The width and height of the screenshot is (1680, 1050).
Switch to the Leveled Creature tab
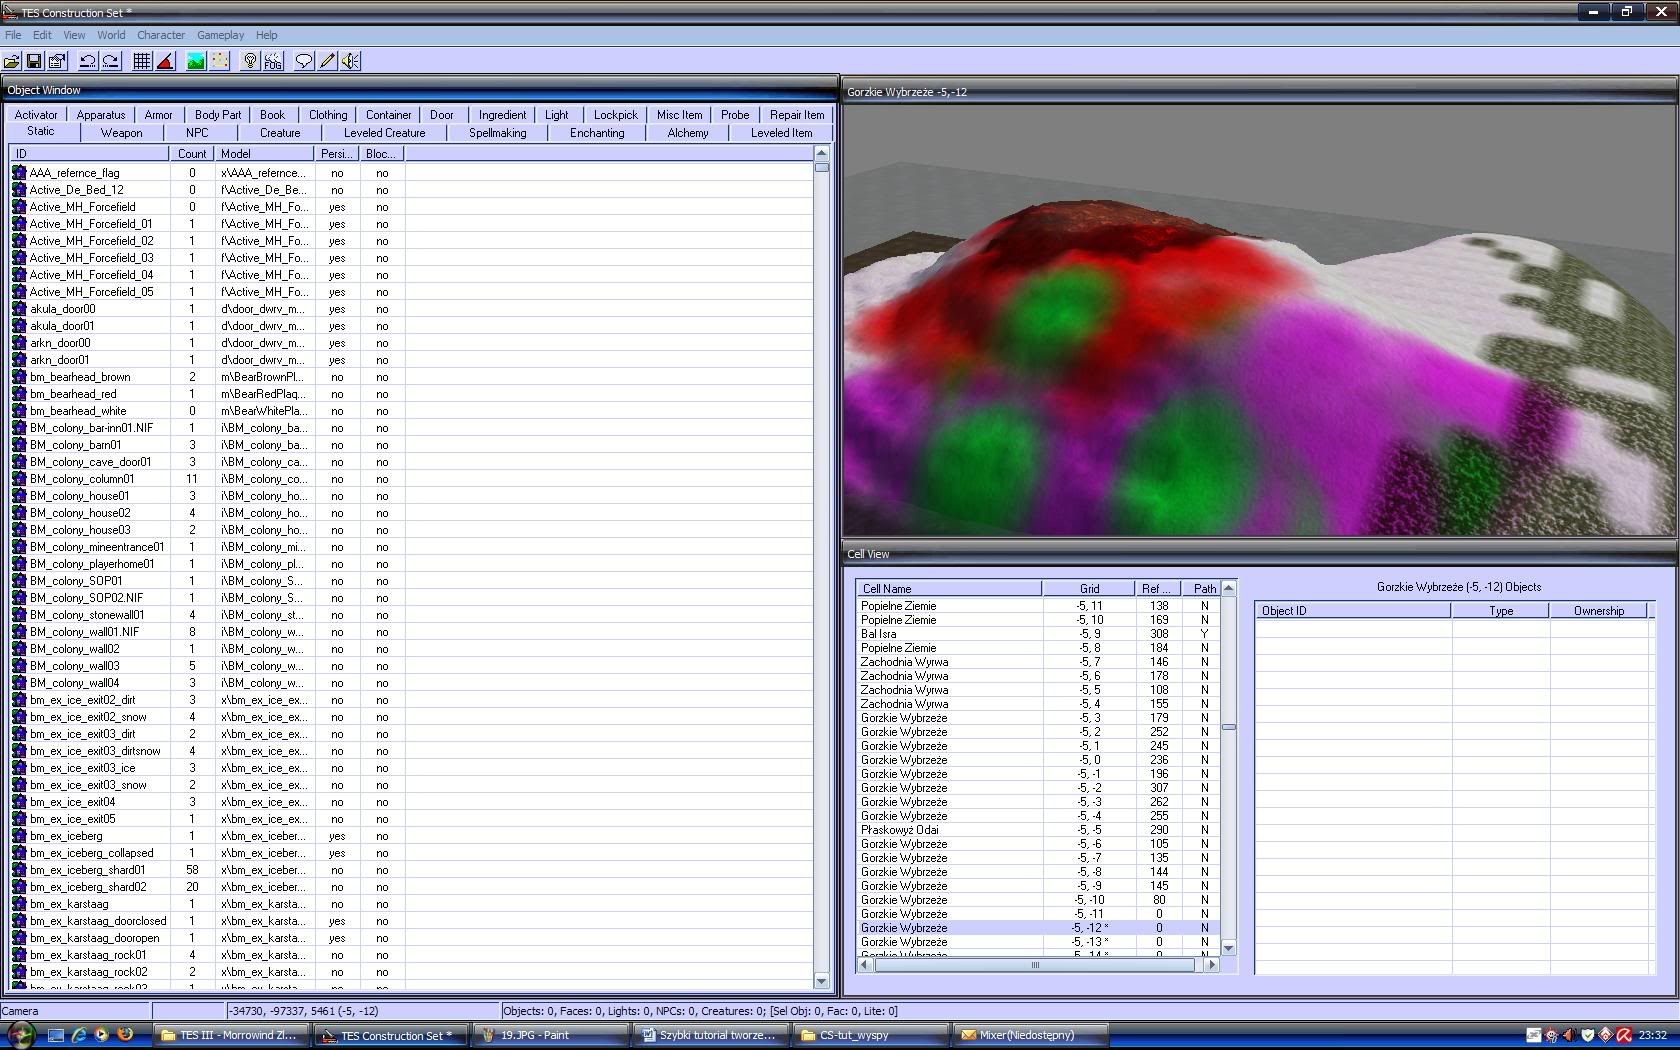click(x=385, y=133)
